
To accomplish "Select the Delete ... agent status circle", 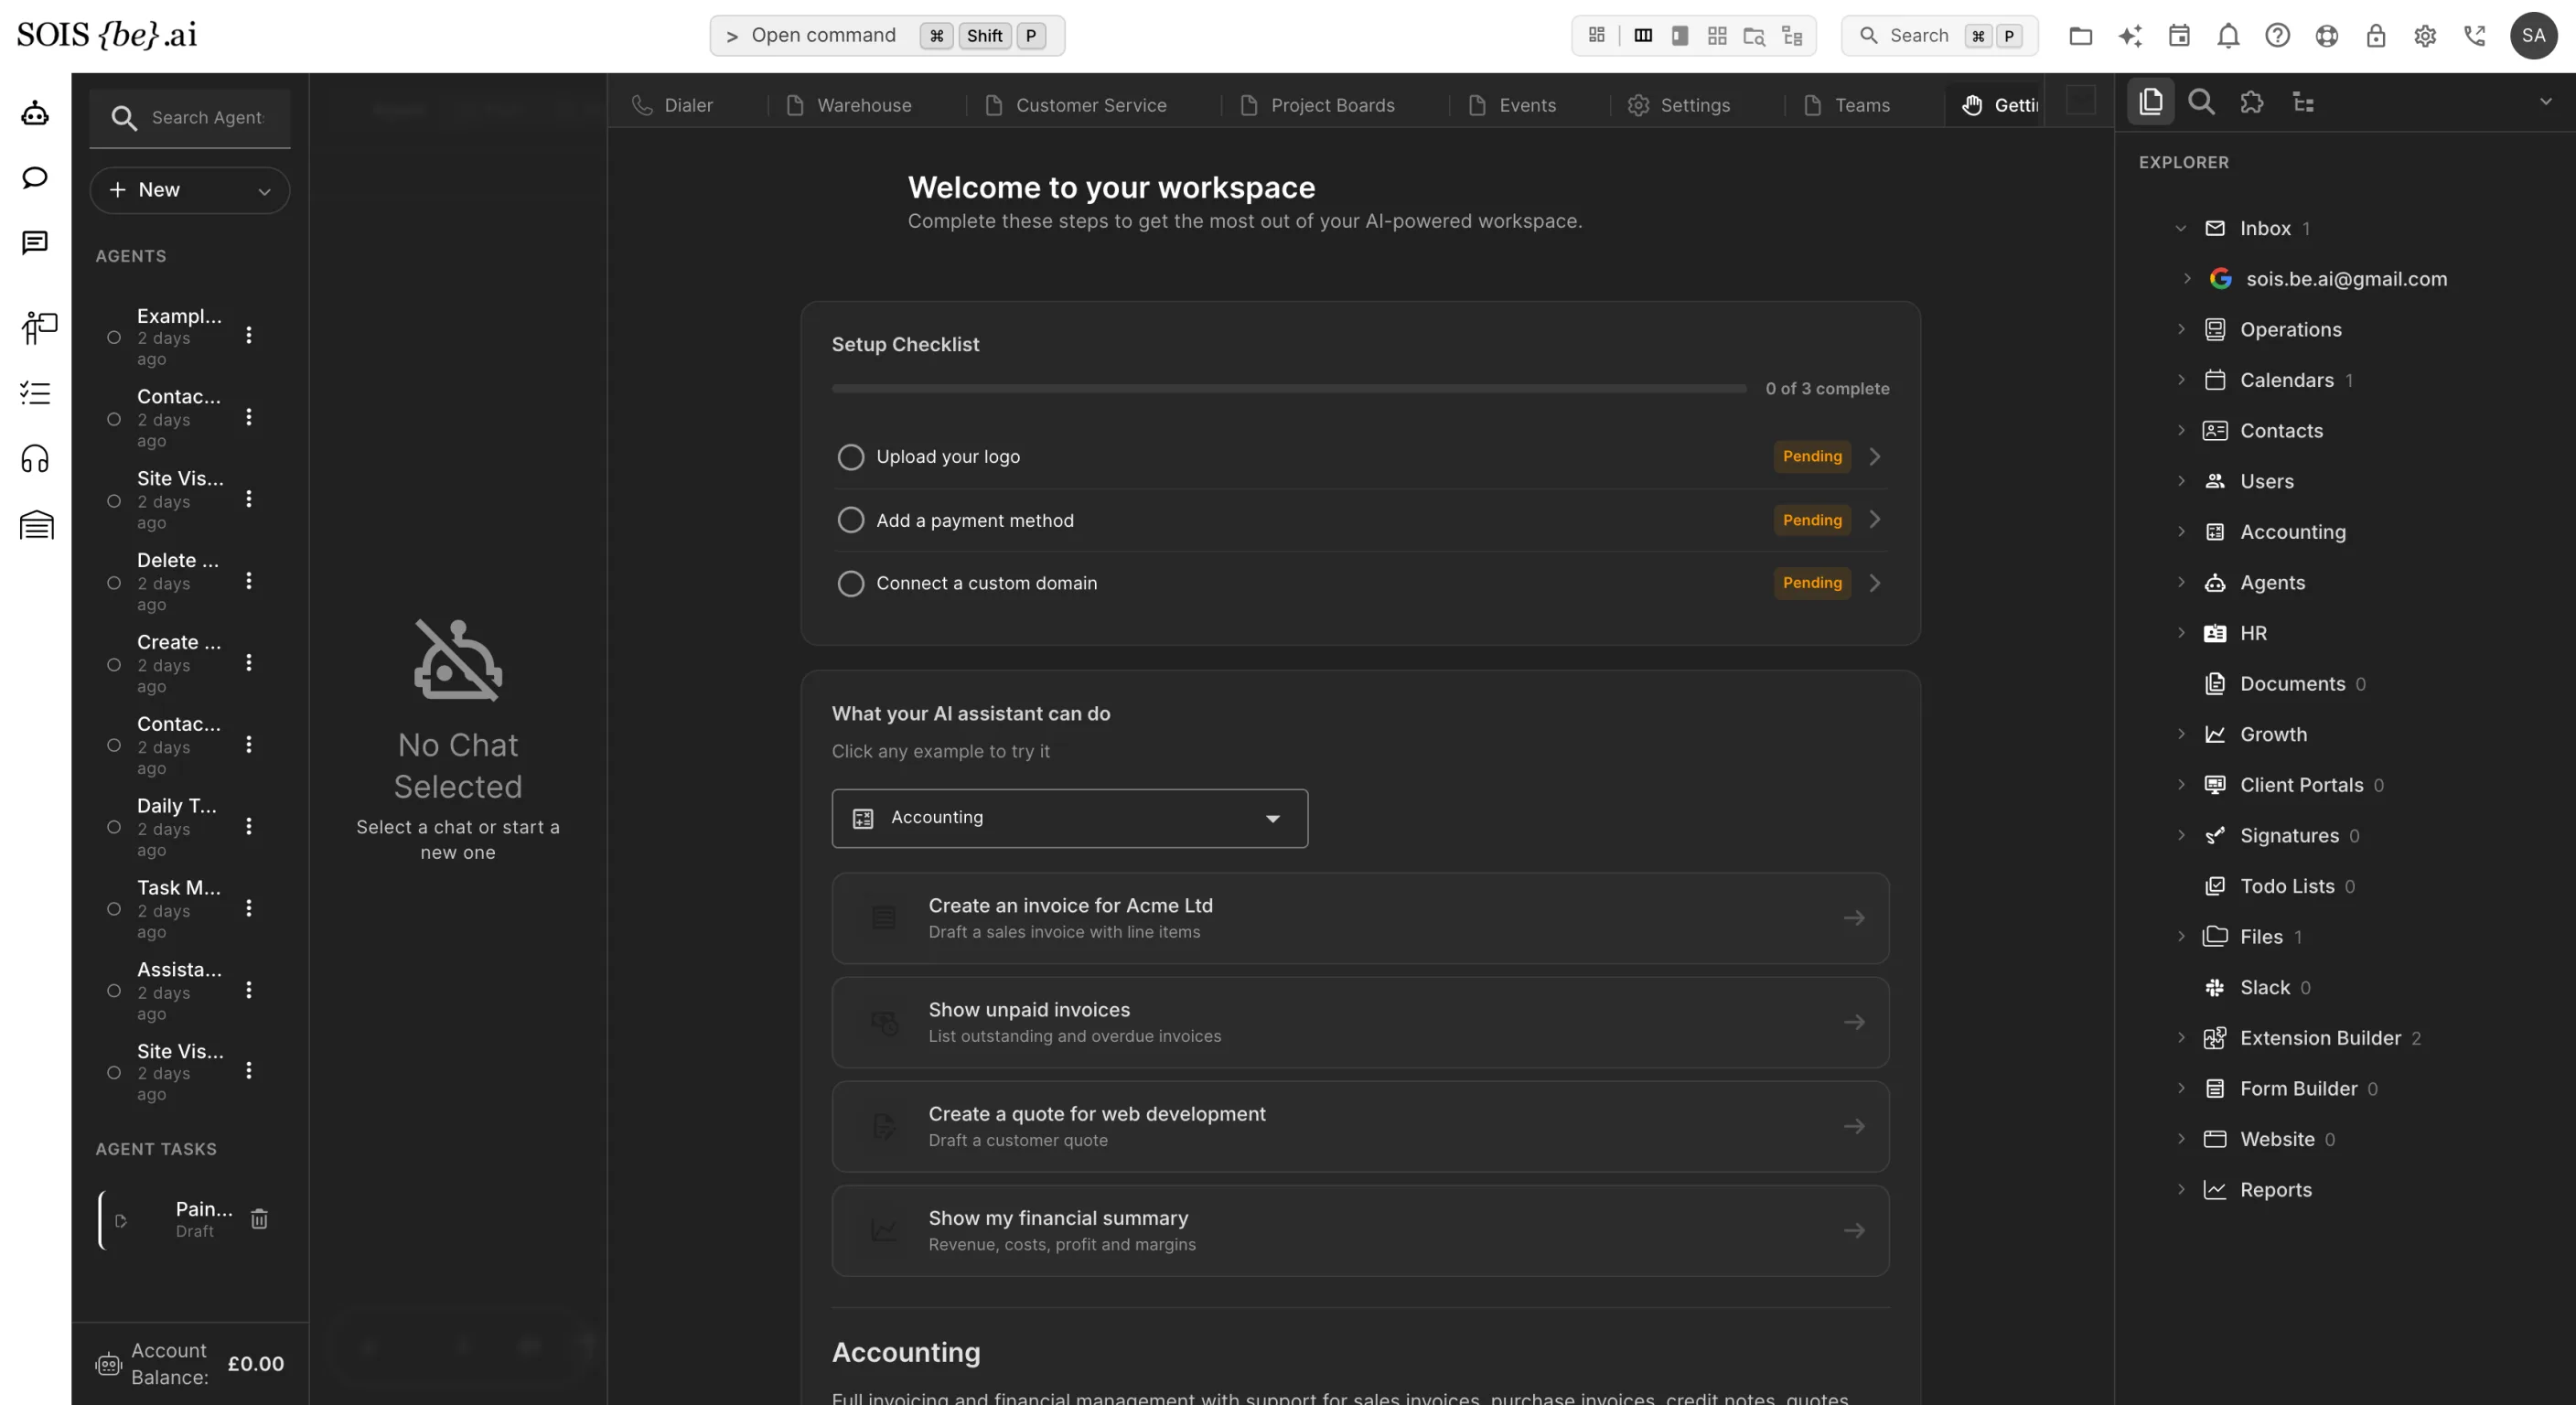I will point(114,583).
